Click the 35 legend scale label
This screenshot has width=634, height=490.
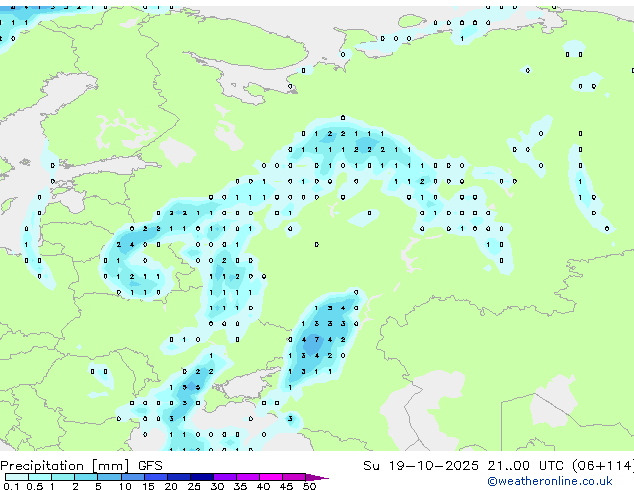coord(240,486)
